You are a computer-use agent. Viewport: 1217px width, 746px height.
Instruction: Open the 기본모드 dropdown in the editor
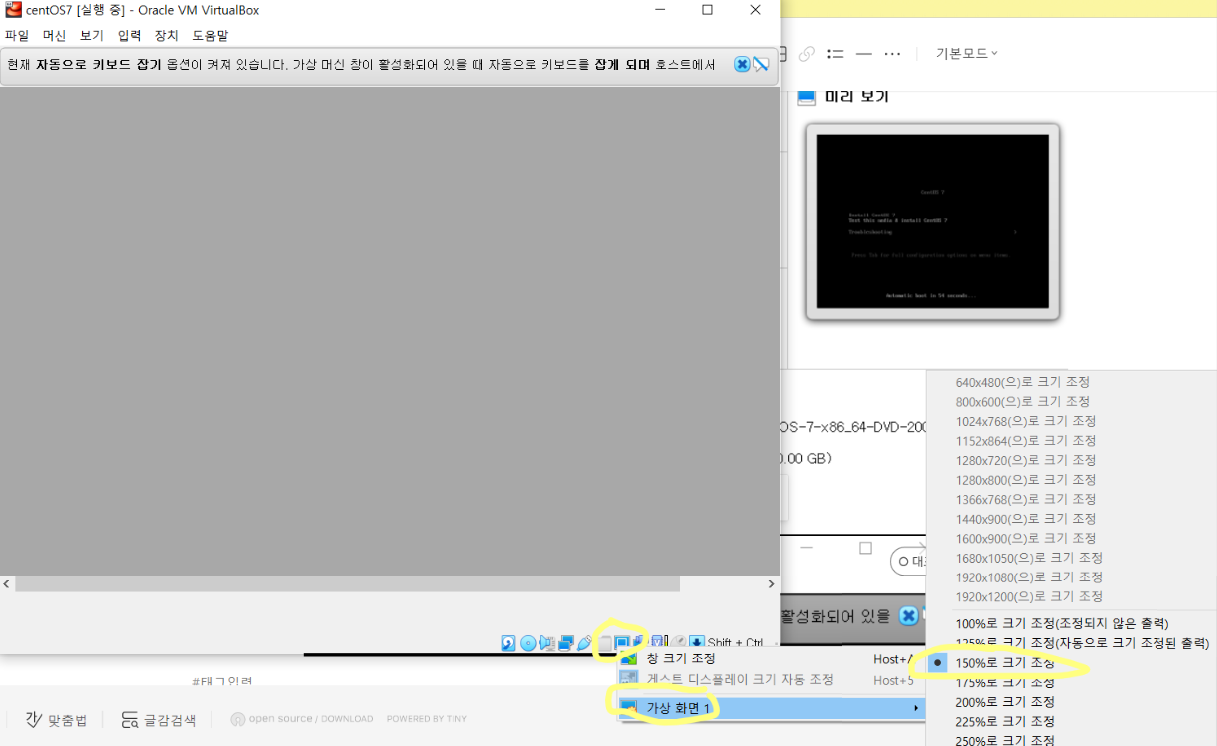click(966, 53)
